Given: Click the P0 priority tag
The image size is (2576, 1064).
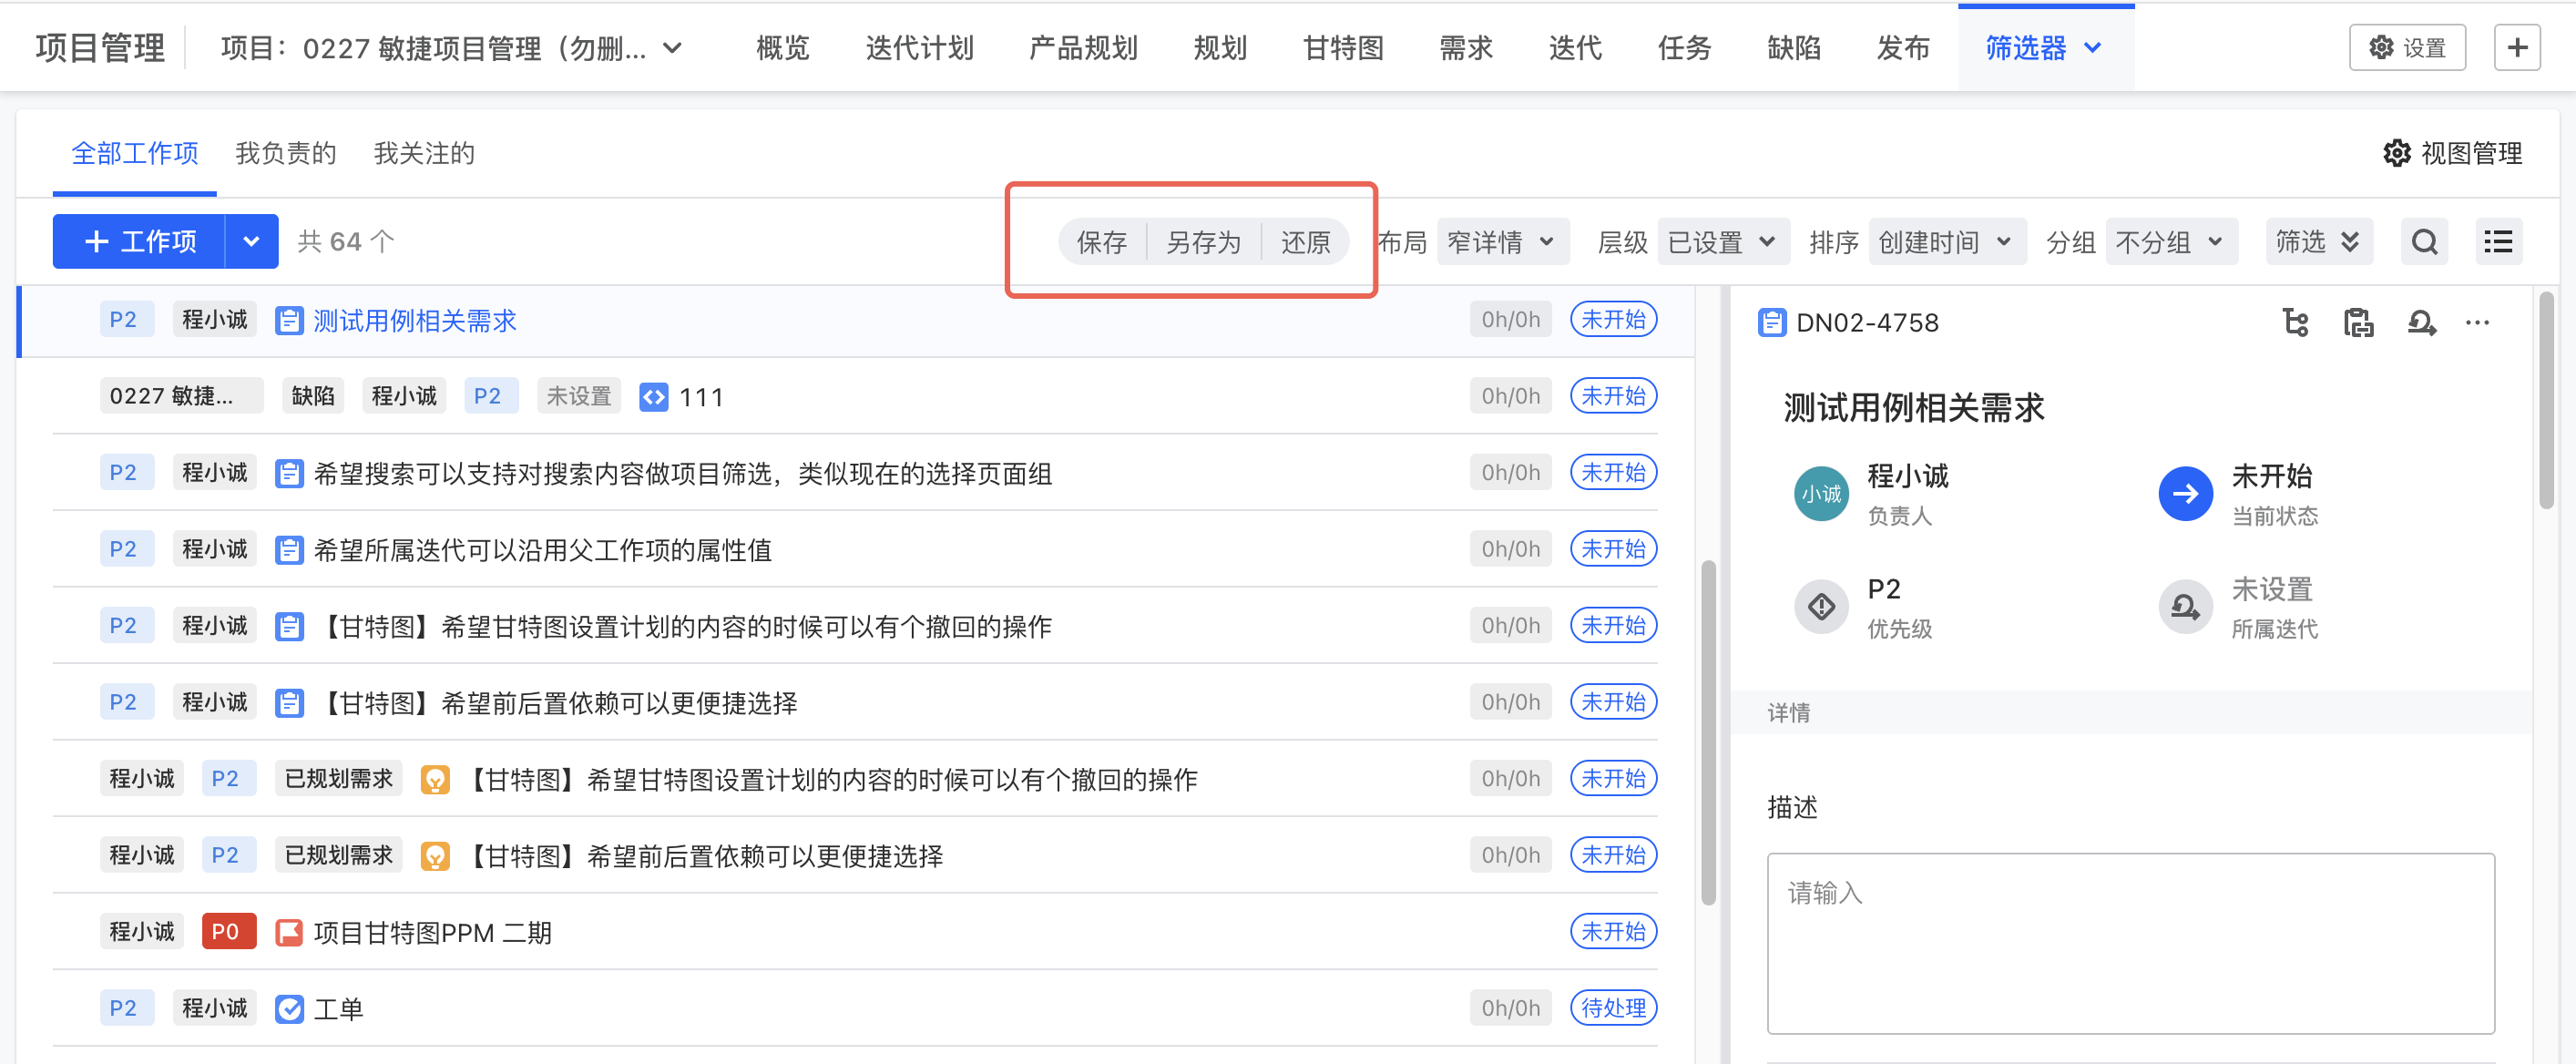Looking at the screenshot, I should [228, 931].
